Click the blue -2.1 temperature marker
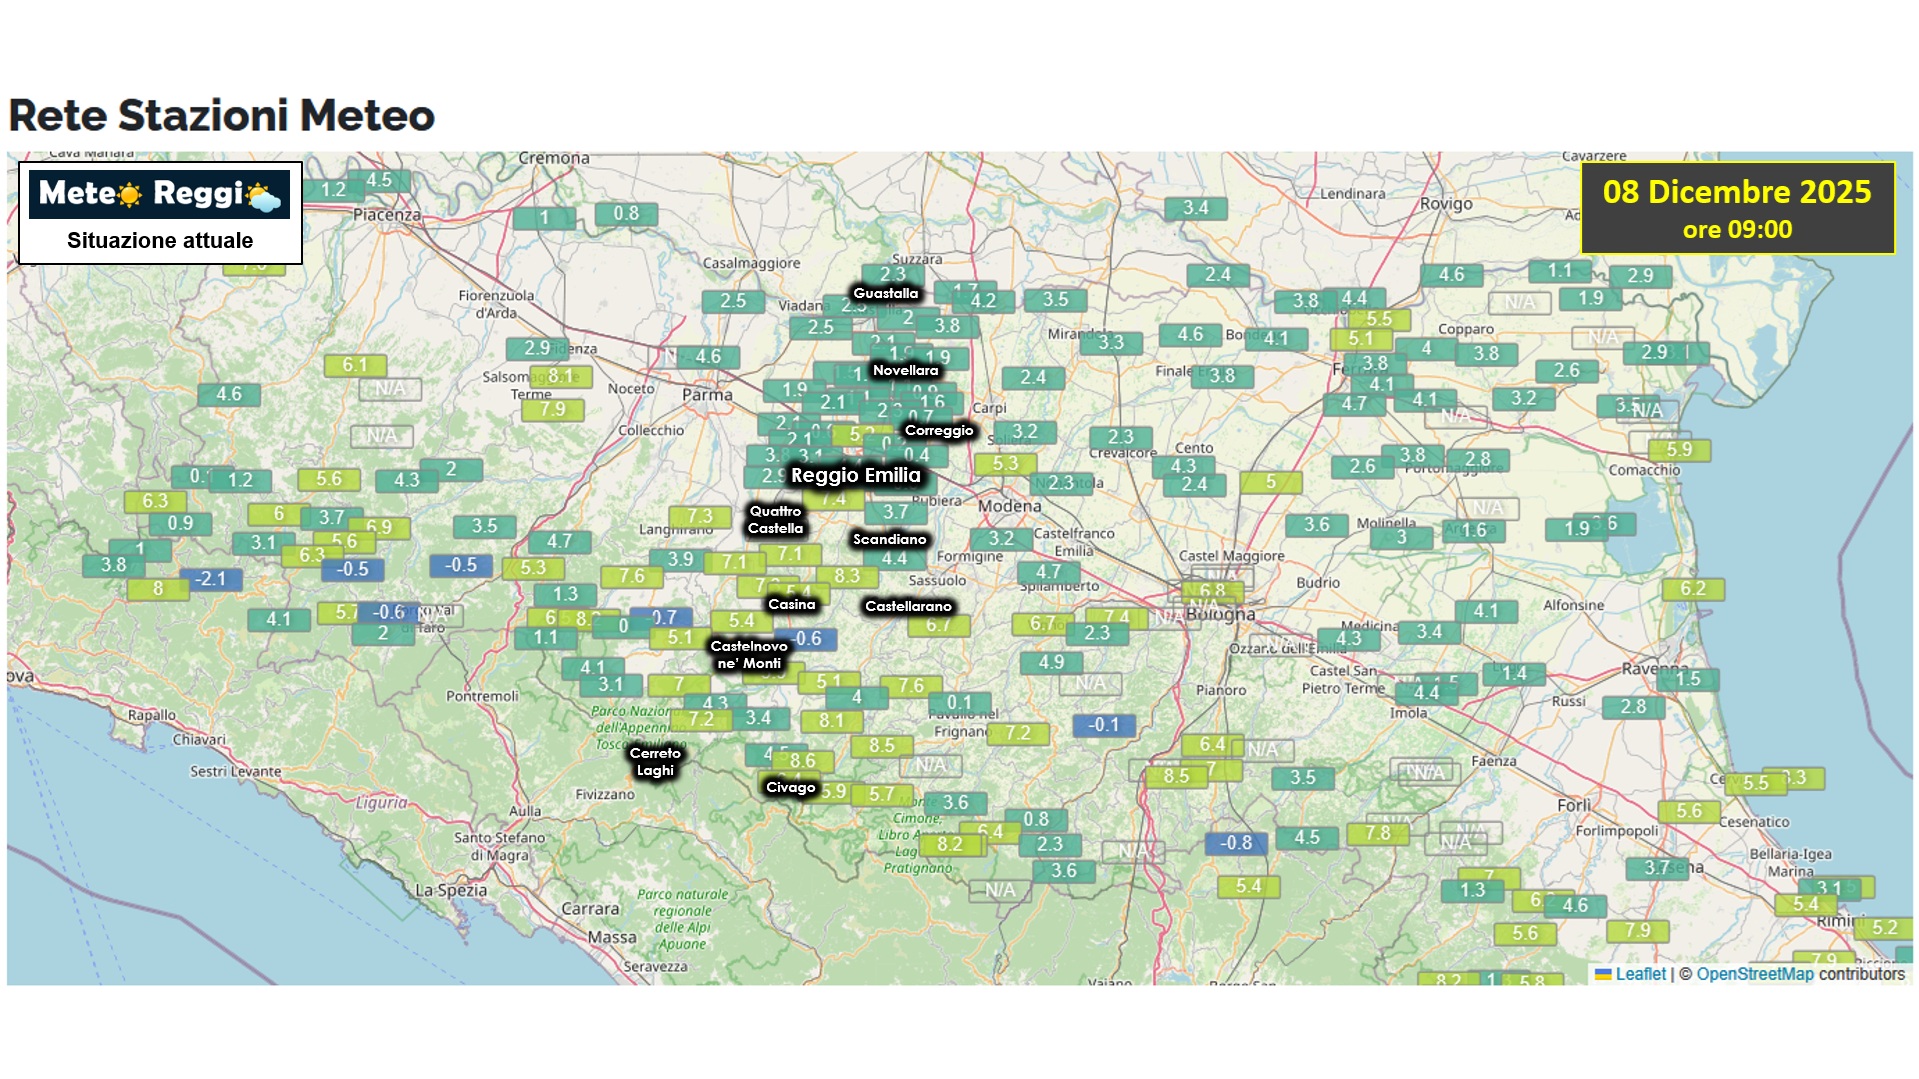The image size is (1919, 1079). [211, 579]
